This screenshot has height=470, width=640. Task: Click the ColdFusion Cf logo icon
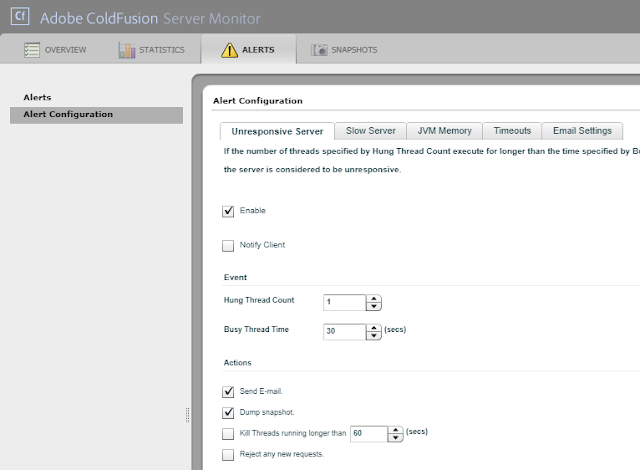[18, 17]
